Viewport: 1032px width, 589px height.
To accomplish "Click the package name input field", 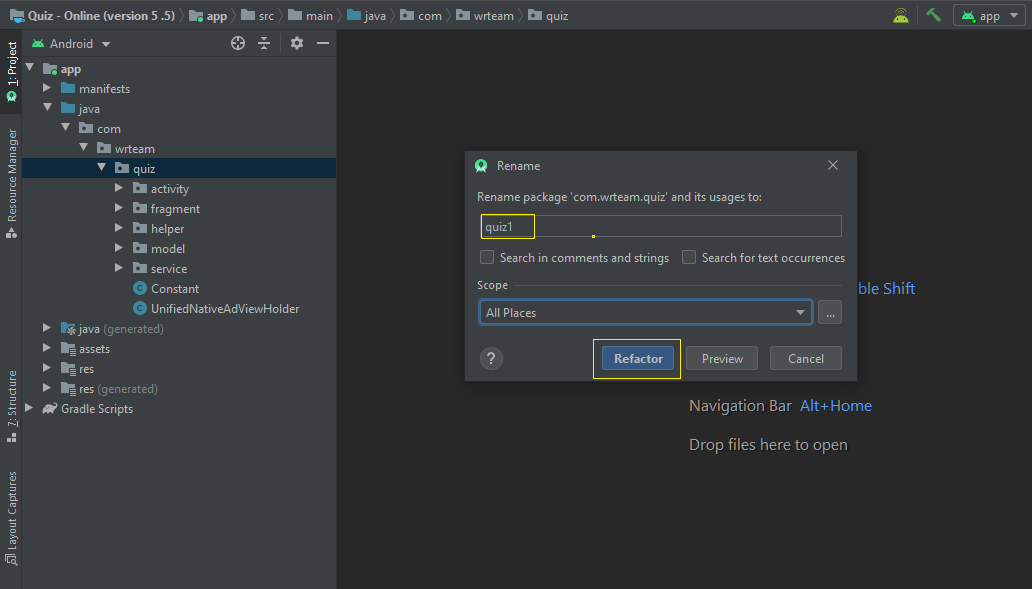I will [661, 226].
